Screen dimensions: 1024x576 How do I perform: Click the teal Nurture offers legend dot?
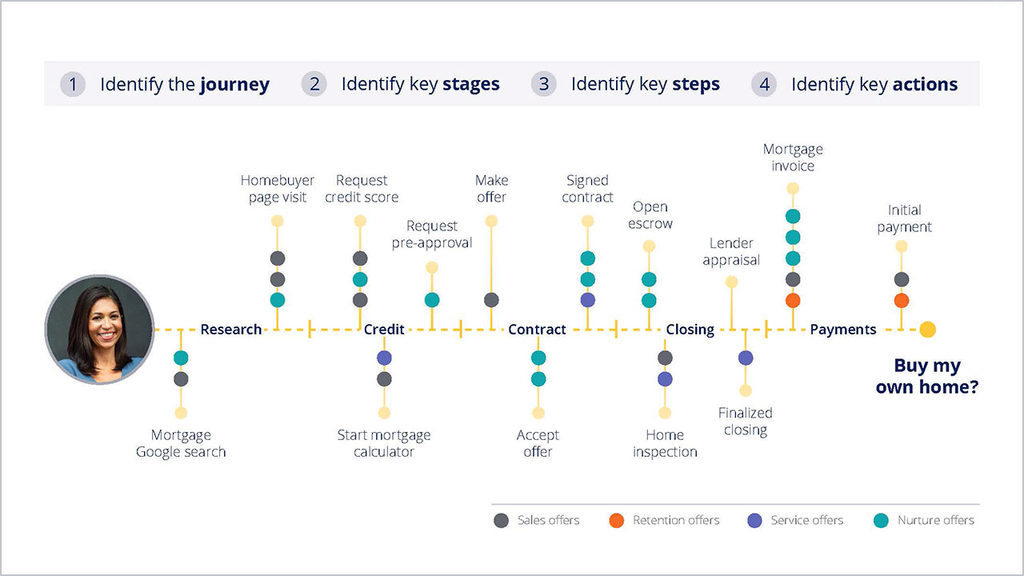[881, 520]
